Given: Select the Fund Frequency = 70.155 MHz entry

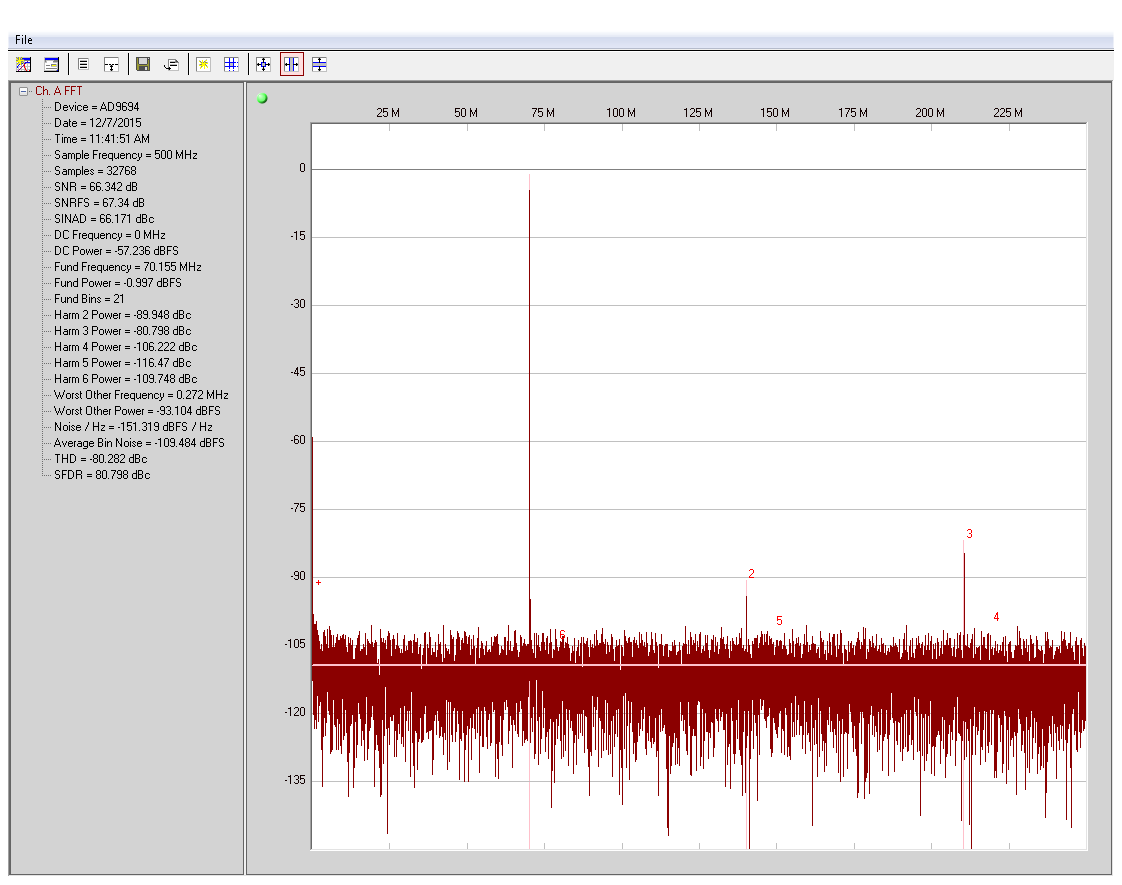Looking at the screenshot, I should tap(127, 267).
